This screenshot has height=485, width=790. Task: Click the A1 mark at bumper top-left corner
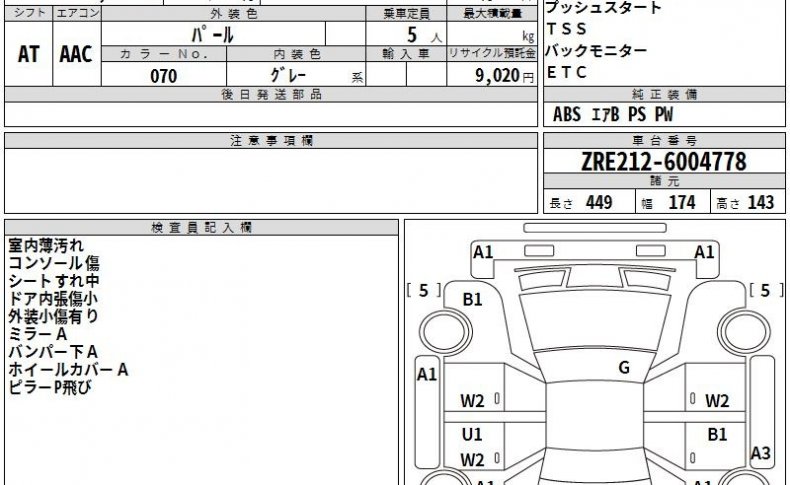(483, 252)
